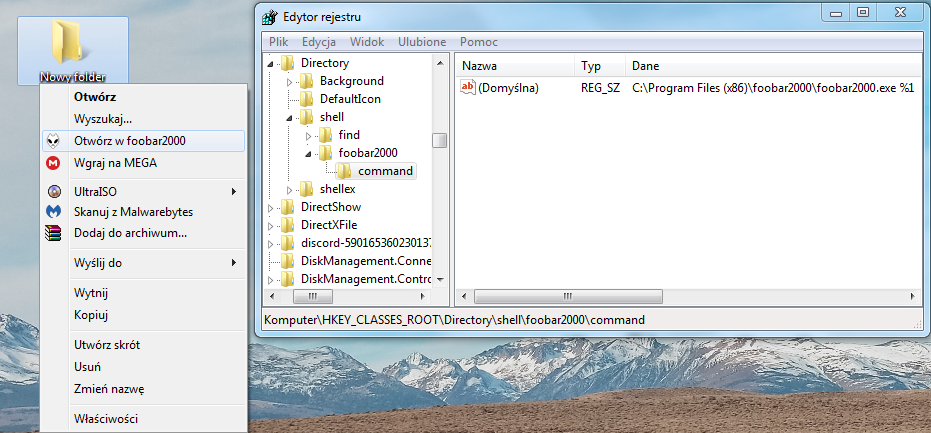The width and height of the screenshot is (931, 433).
Task: Click the shellex key folder icon
Action: point(306,189)
